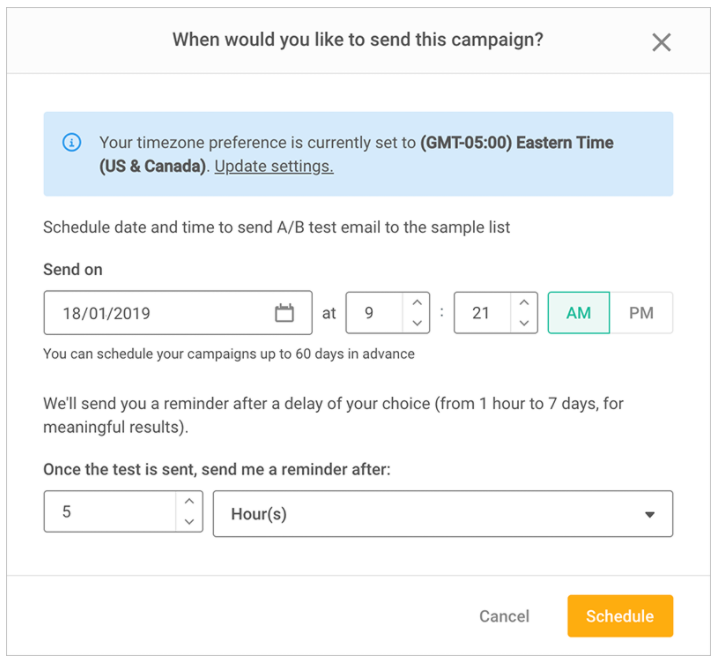Focus the hour input showing 9
Viewport: 720px width, 666px height.
tap(374, 313)
